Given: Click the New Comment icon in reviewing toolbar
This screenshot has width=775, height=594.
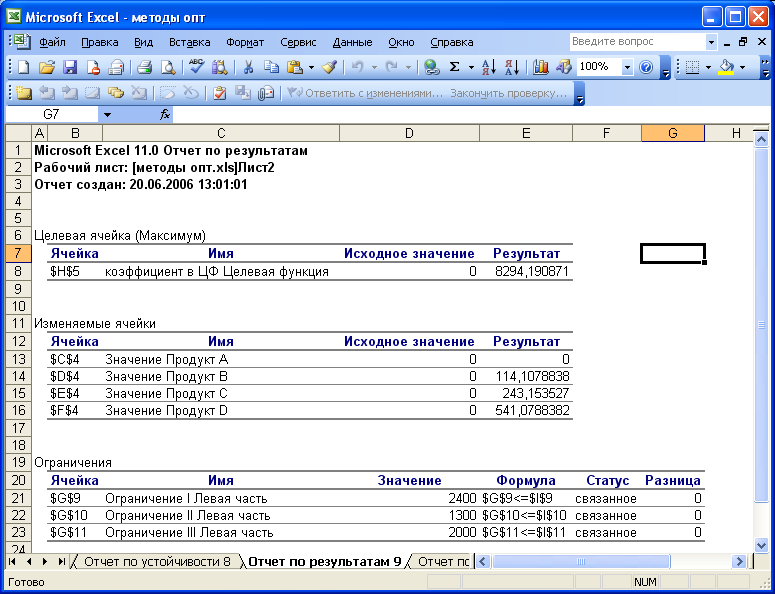Looking at the screenshot, I should tap(23, 92).
